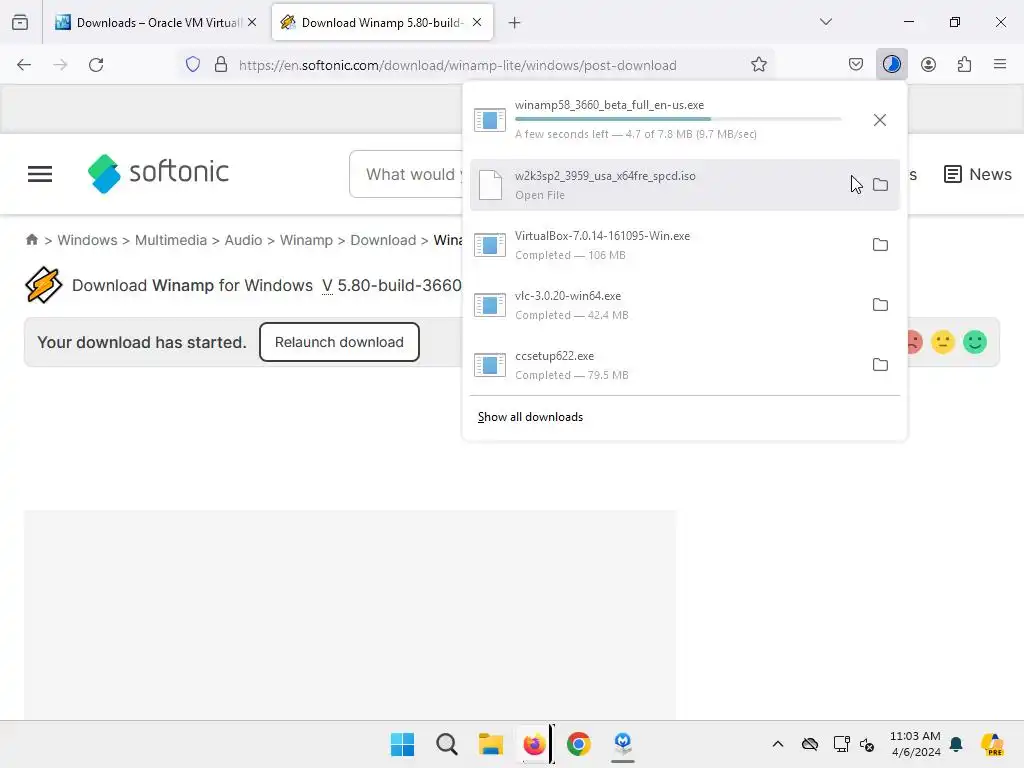Image resolution: width=1024 pixels, height=768 pixels.
Task: Bookmark this page with star icon
Action: point(758,65)
